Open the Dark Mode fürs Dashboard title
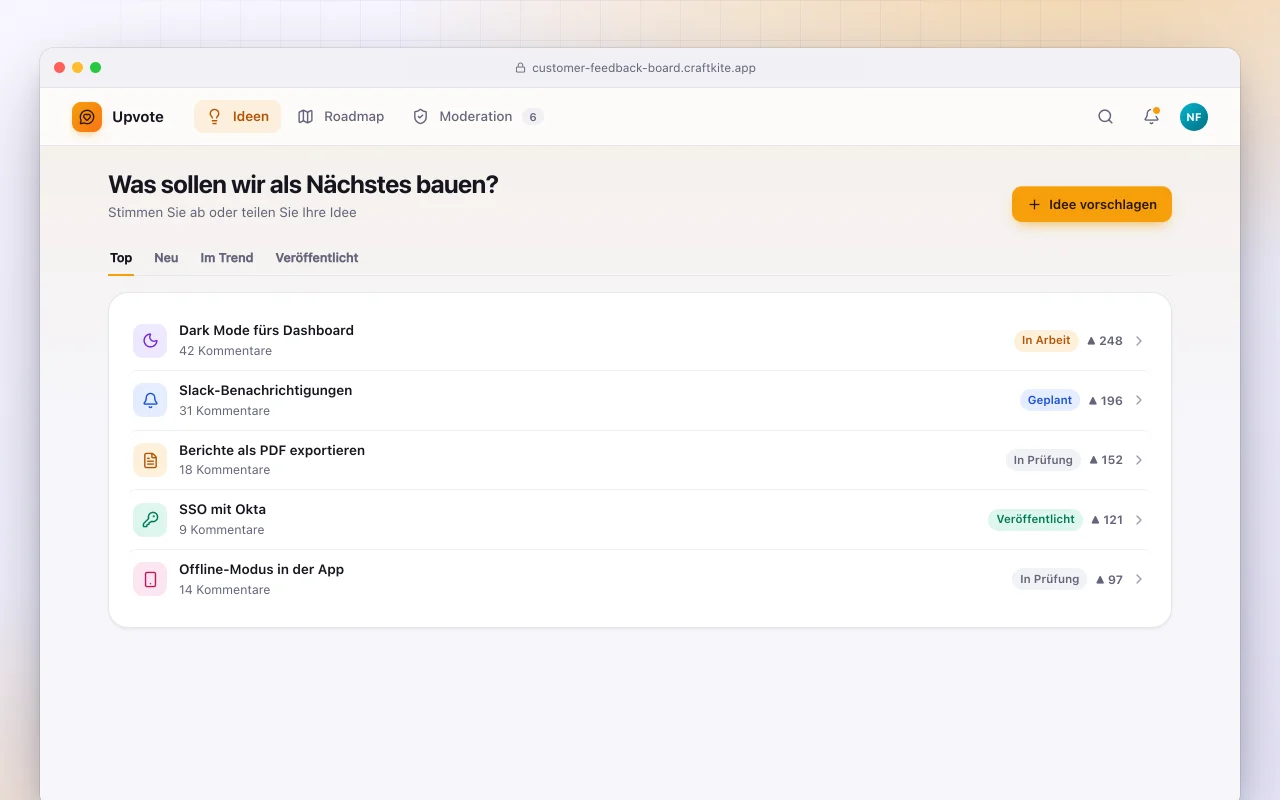 click(x=266, y=330)
